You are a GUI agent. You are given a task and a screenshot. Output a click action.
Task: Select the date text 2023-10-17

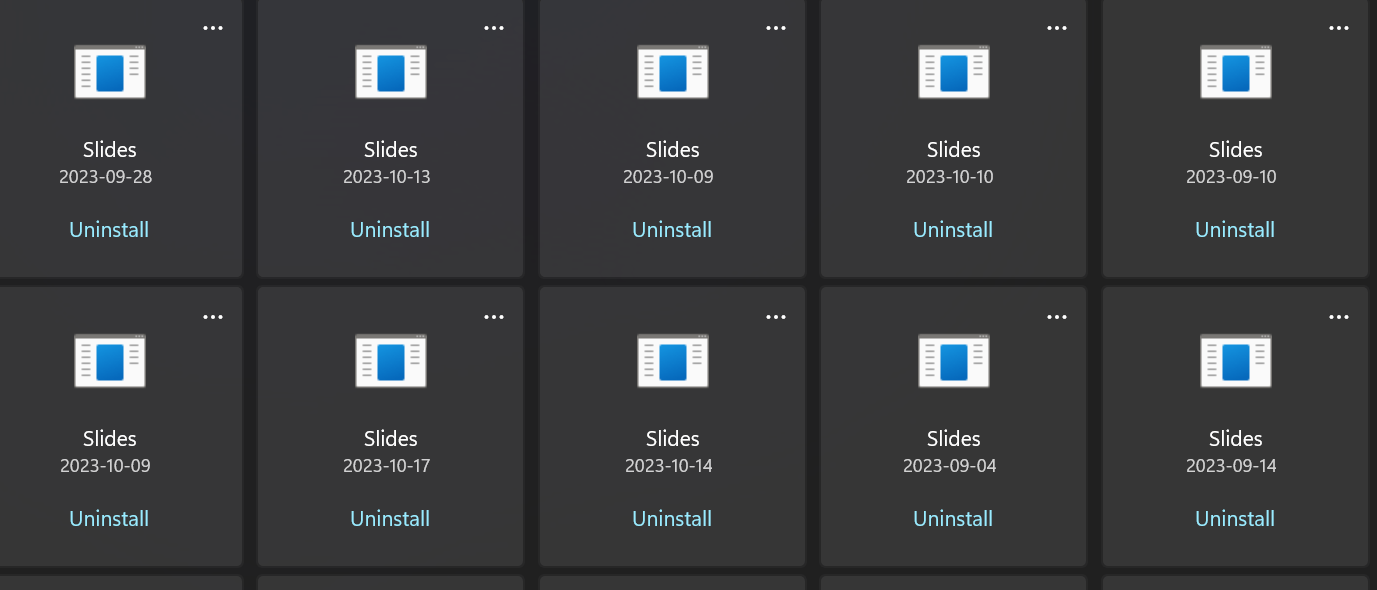[x=387, y=467]
